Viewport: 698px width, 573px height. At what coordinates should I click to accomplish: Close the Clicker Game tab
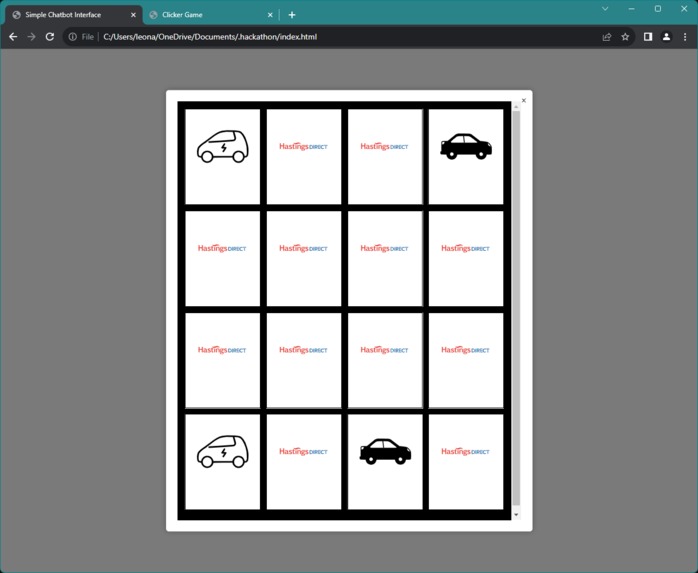[x=270, y=15]
